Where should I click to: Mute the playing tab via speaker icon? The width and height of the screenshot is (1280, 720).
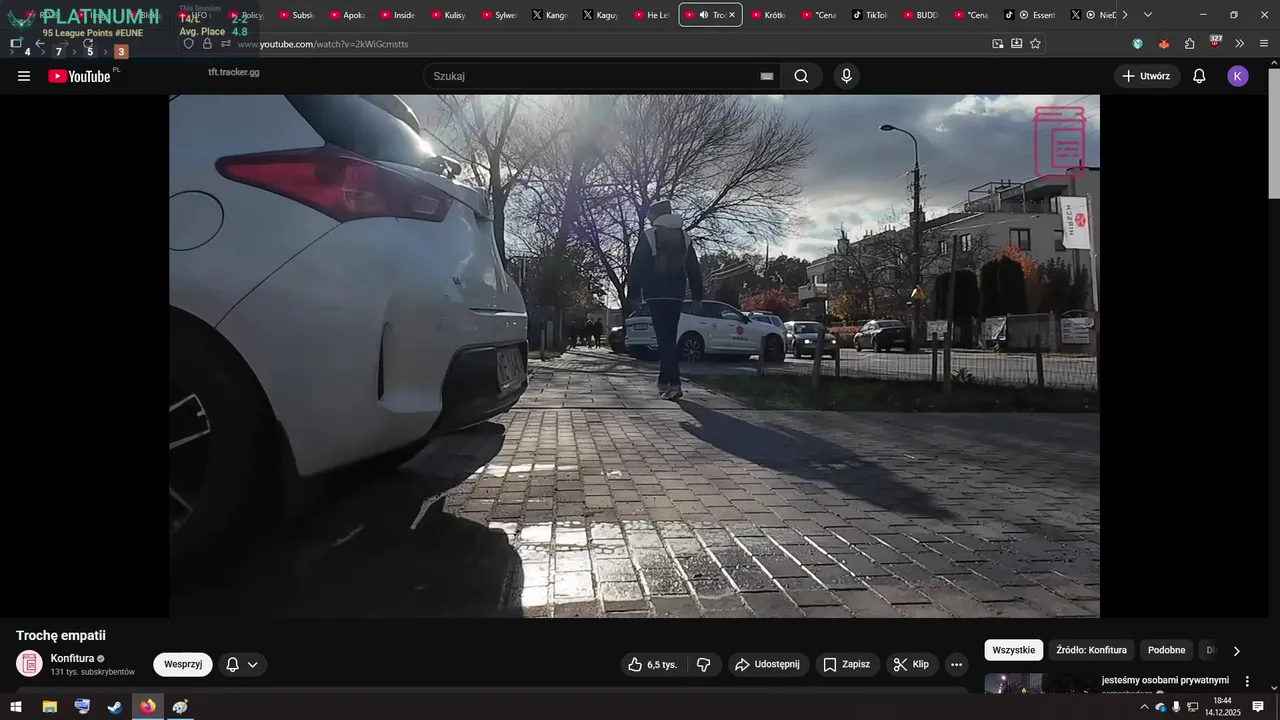(x=704, y=15)
